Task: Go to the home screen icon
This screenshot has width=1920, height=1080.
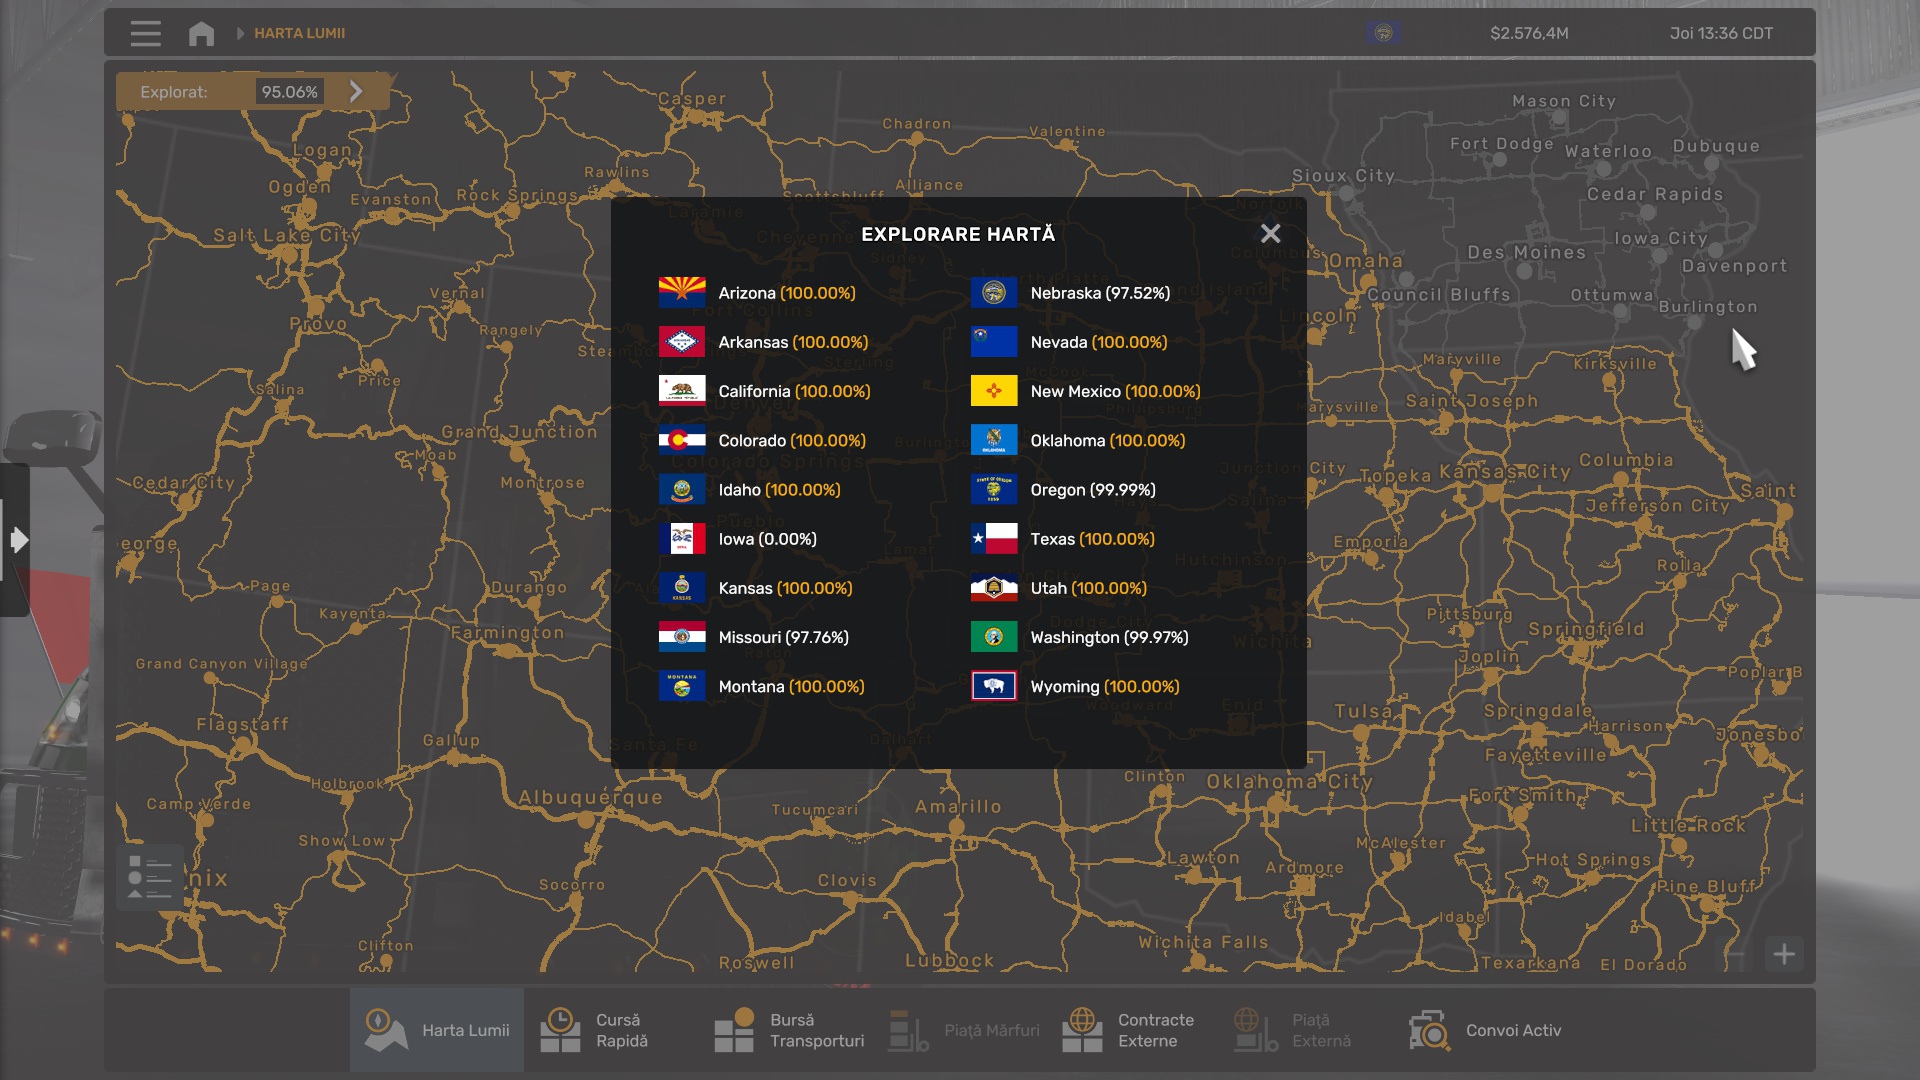Action: tap(201, 33)
